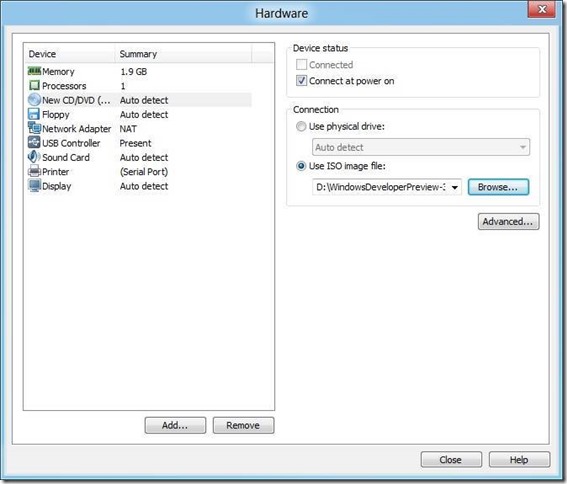
Task: Click the 1.9 GB memory summary
Action: 134,72
